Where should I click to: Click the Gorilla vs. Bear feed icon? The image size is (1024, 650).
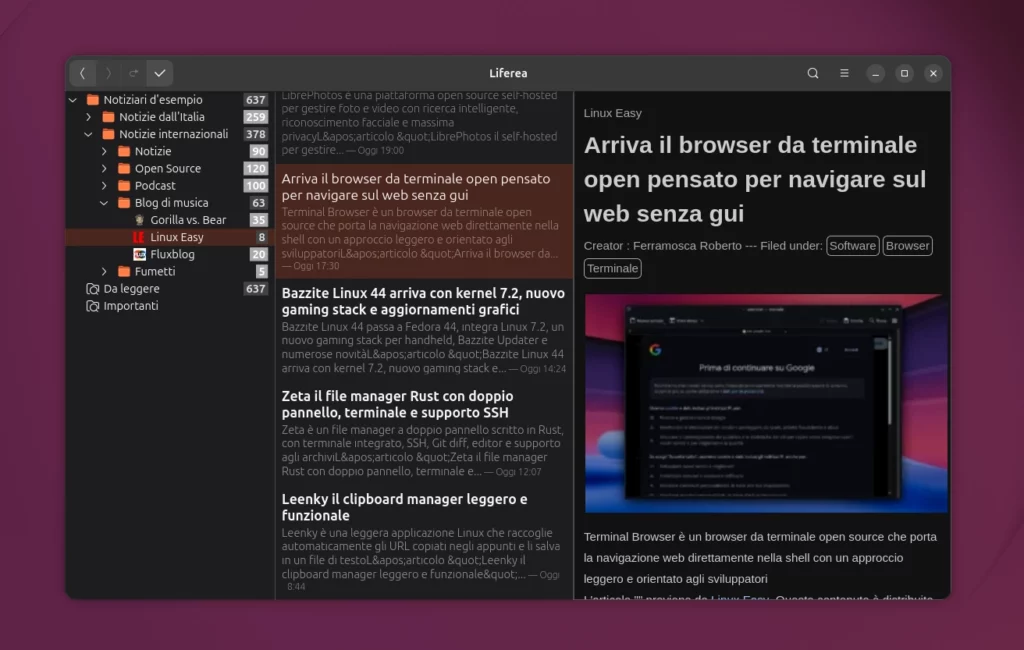(139, 220)
